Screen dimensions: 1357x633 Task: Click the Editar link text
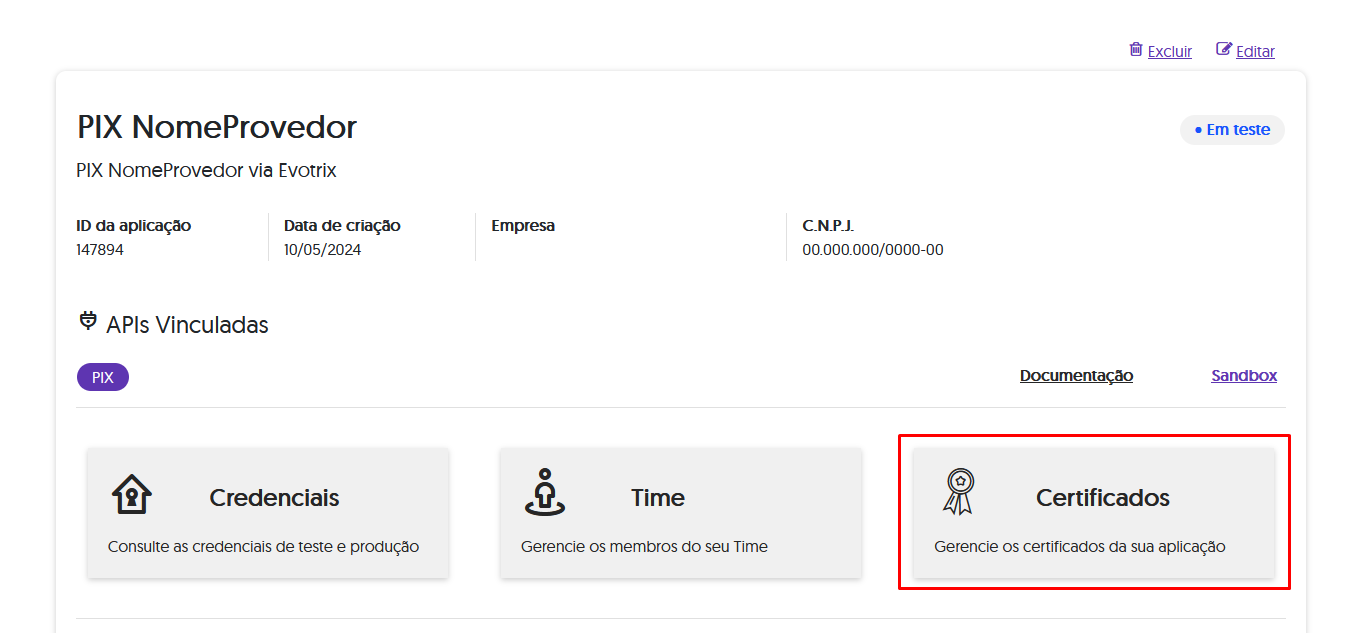pyautogui.click(x=1255, y=52)
